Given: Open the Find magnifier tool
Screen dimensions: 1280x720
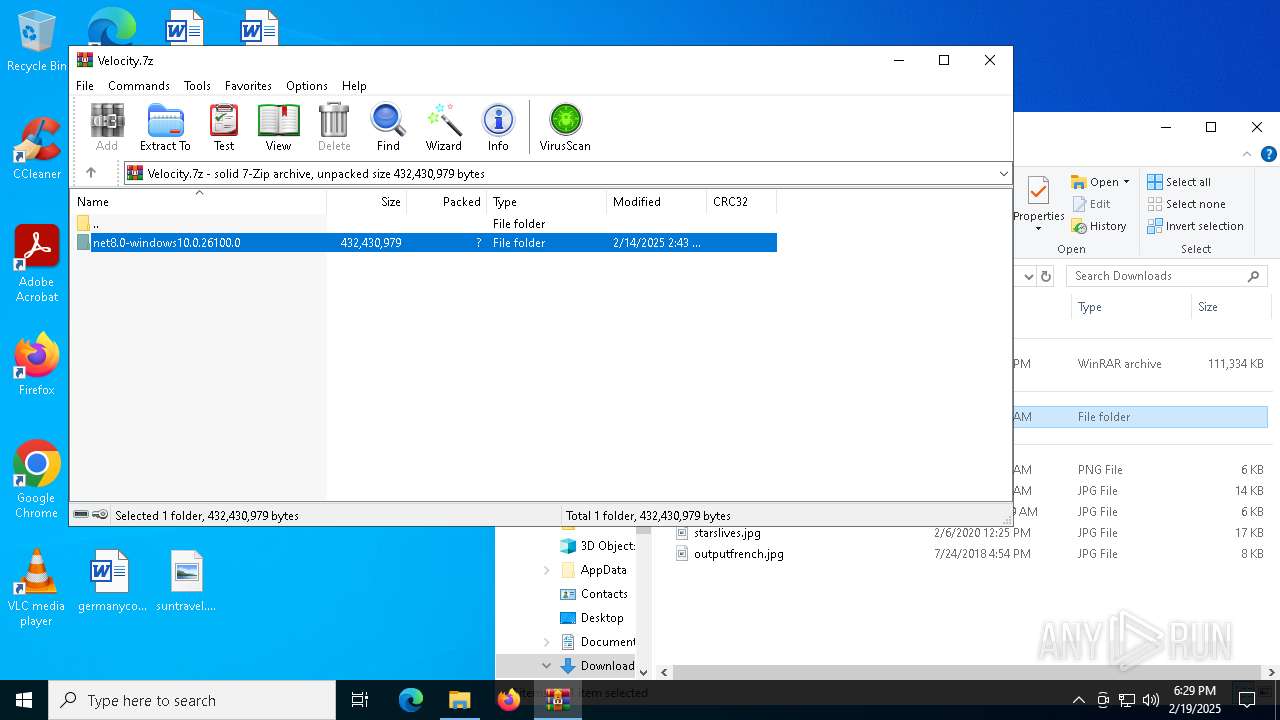Looking at the screenshot, I should [388, 127].
